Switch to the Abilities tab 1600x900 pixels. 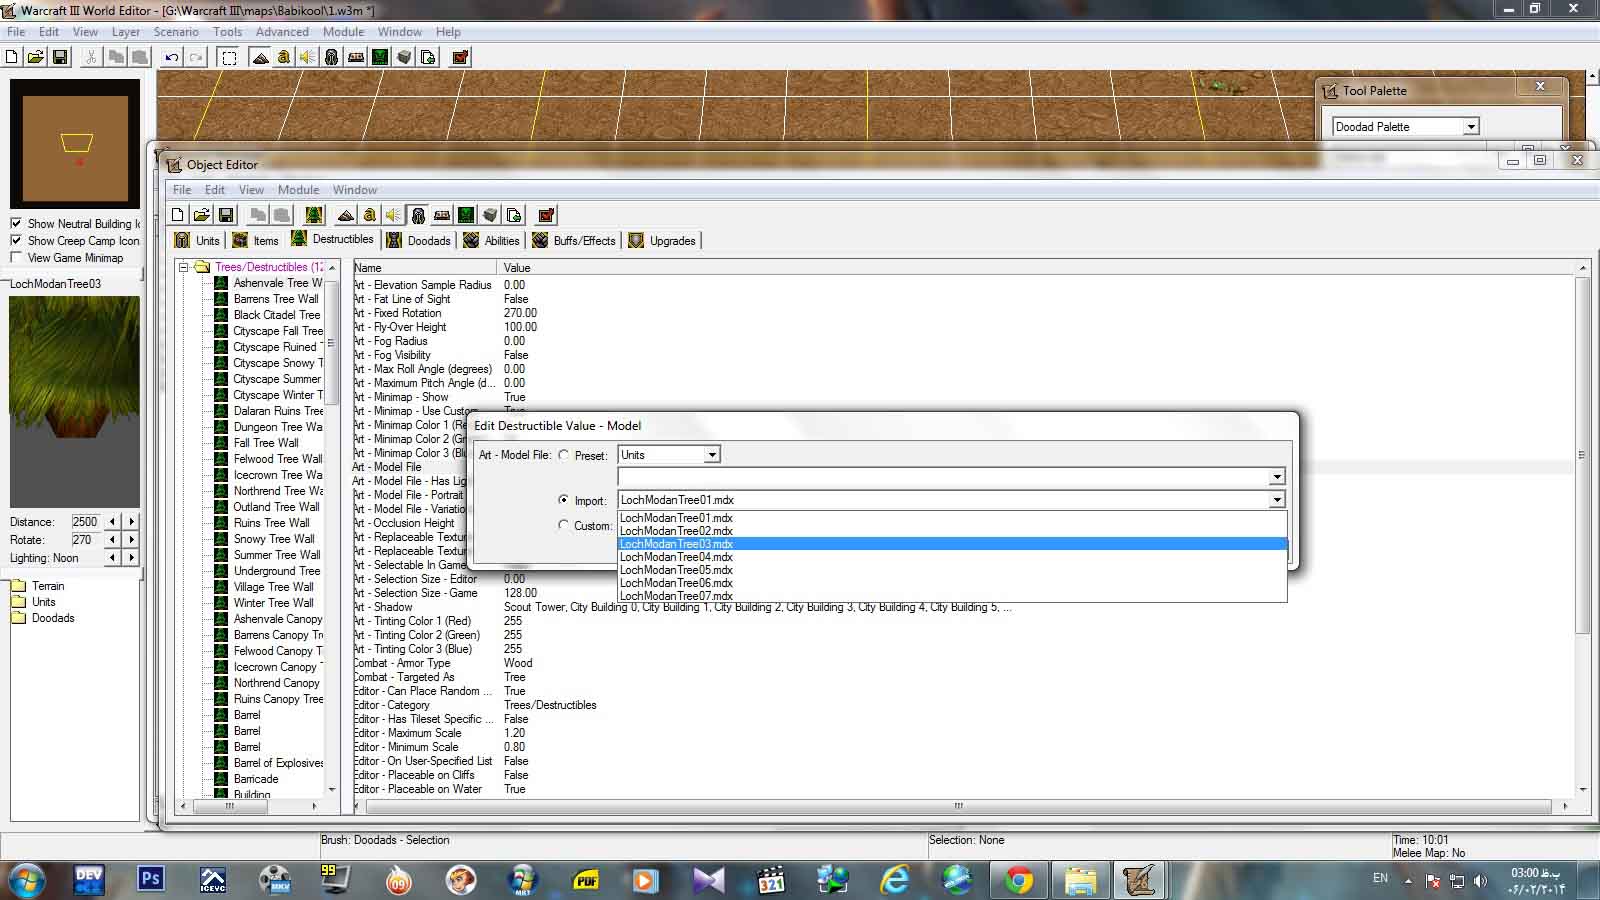tap(492, 240)
